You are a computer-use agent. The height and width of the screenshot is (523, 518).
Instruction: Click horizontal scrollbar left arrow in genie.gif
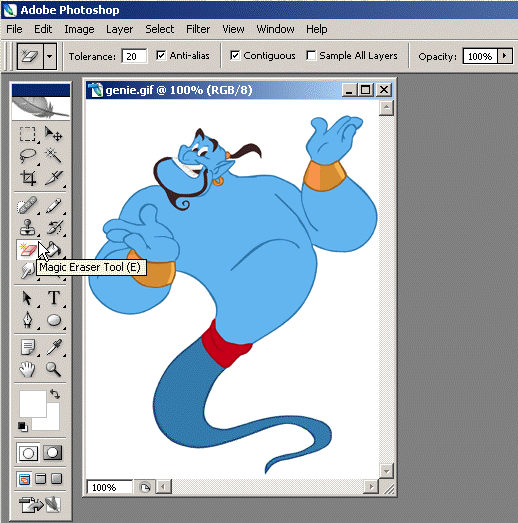click(163, 487)
